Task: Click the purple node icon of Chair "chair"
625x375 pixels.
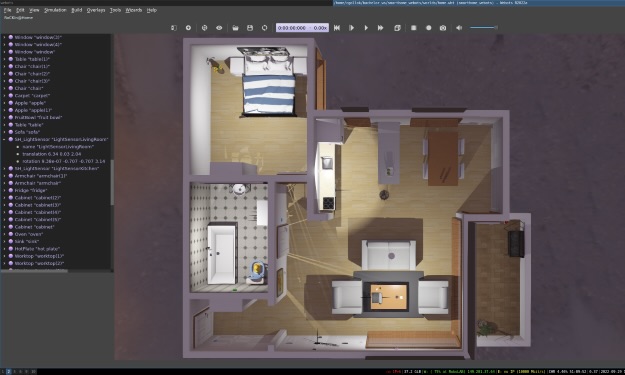Action: tap(11, 88)
